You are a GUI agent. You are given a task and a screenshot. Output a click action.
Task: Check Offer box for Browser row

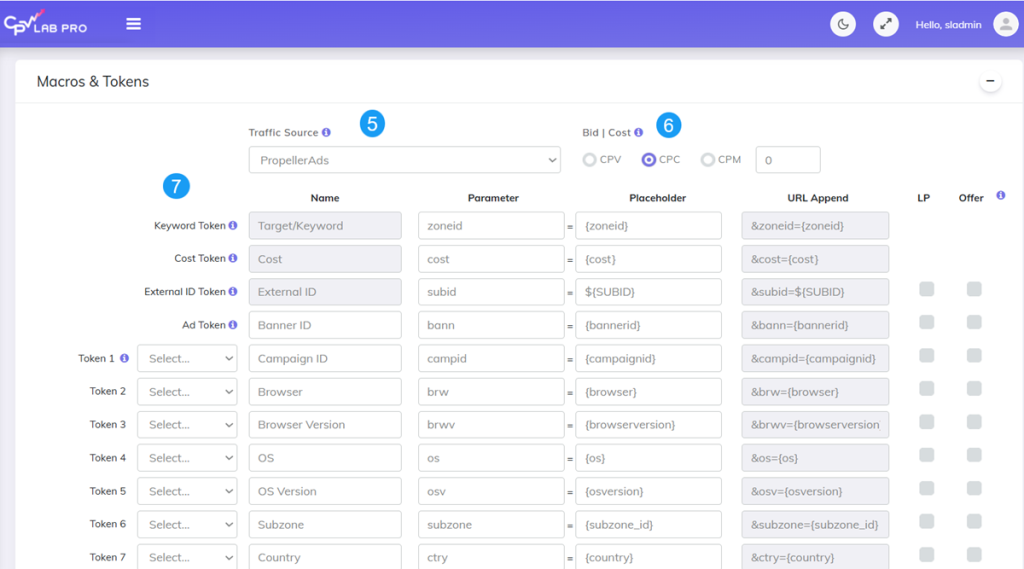click(974, 389)
